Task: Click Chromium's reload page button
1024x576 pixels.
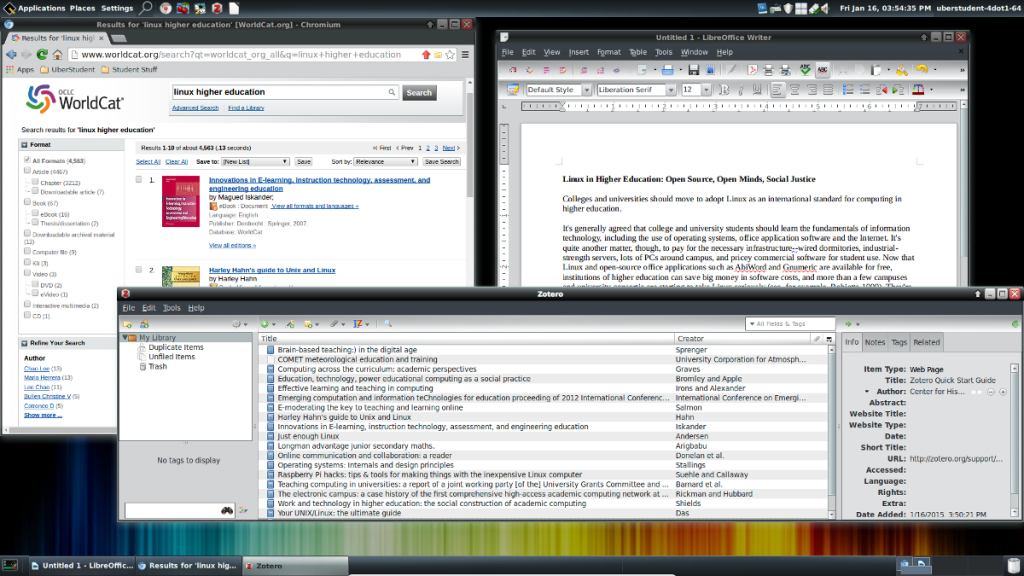Action: pyautogui.click(x=43, y=55)
